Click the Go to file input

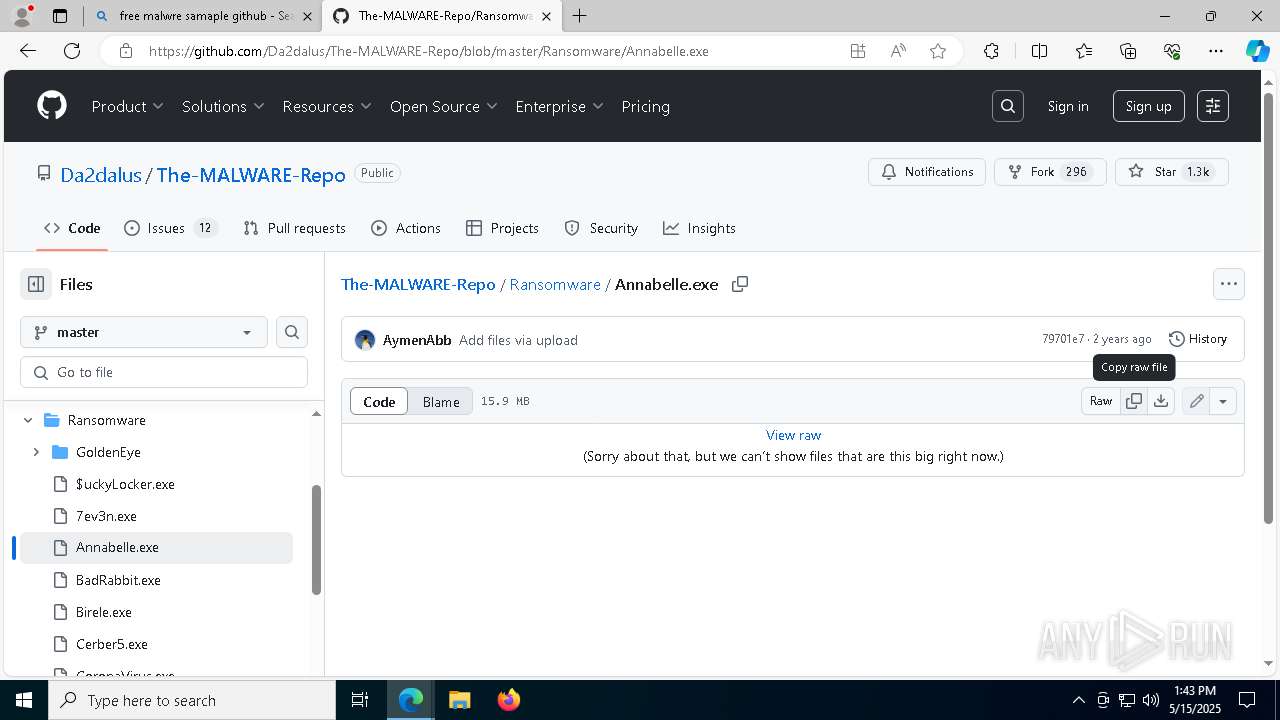pos(164,372)
